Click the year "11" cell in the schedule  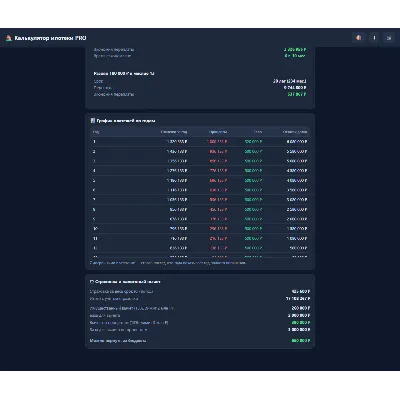pyautogui.click(x=95, y=239)
